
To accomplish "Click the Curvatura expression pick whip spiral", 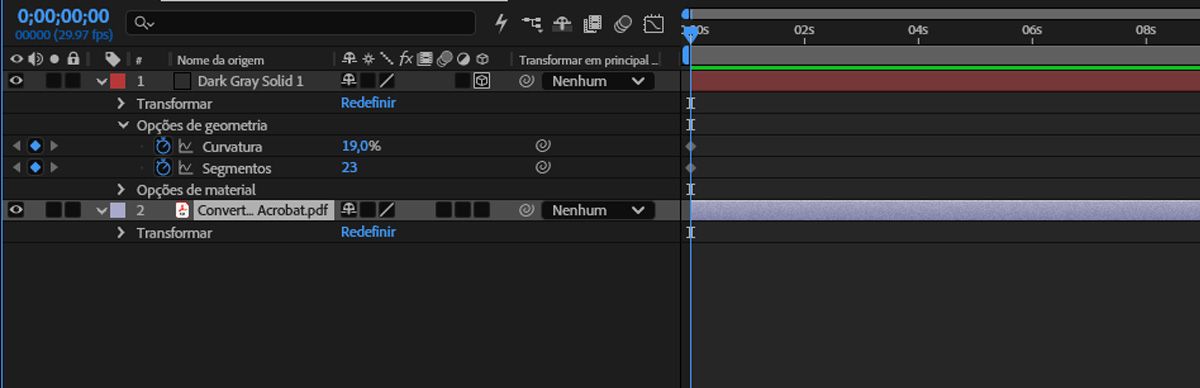I will pos(542,146).
